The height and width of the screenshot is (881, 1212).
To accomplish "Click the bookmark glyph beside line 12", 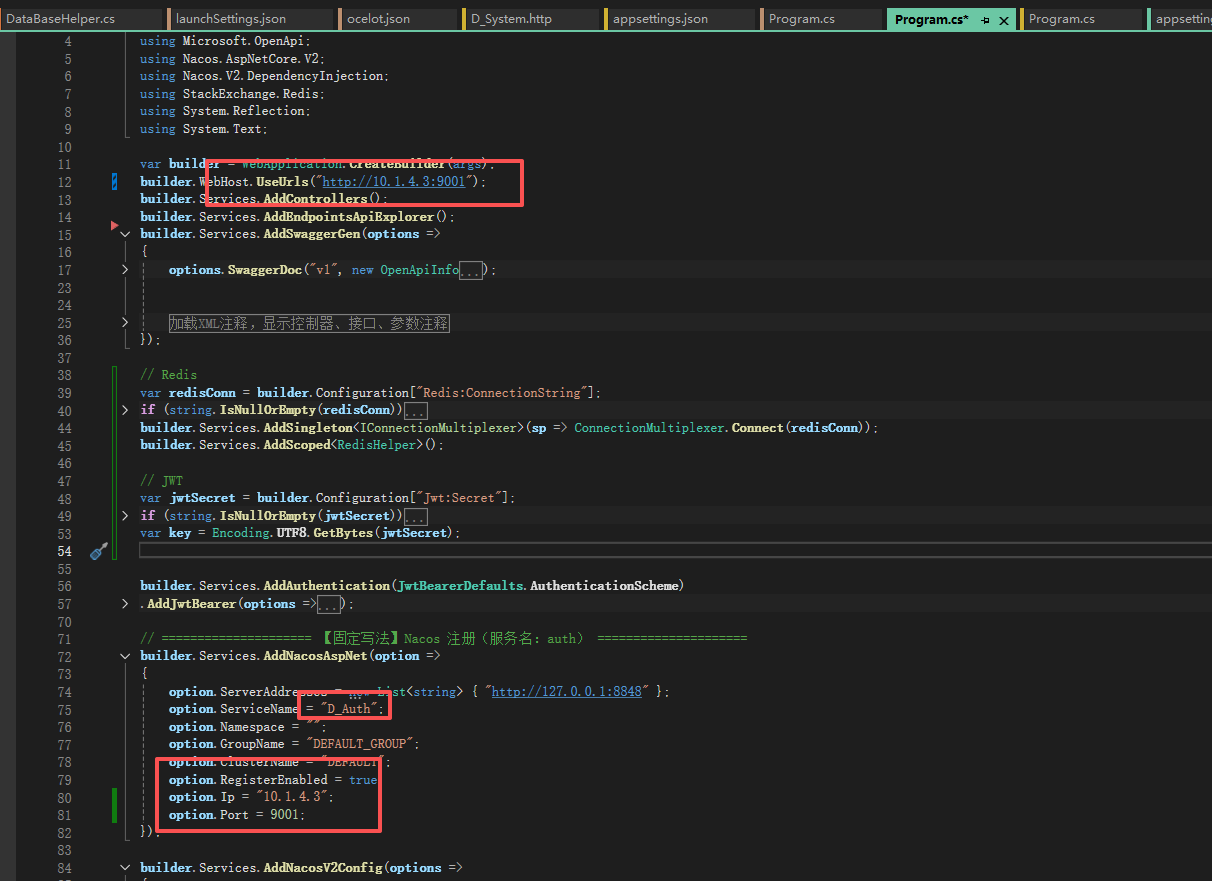I will pos(114,182).
